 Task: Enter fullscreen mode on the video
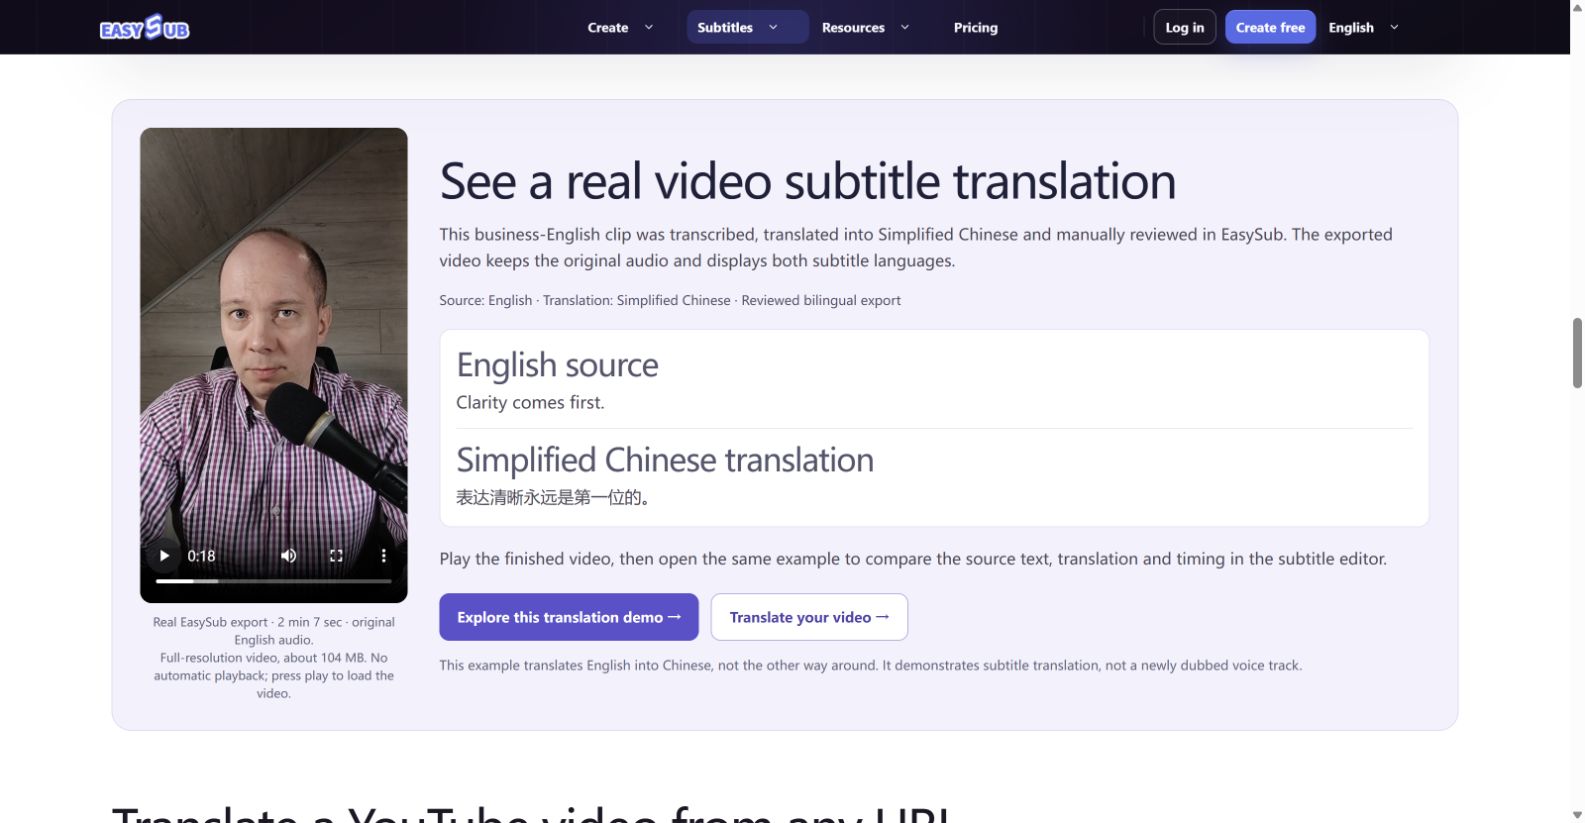pyautogui.click(x=336, y=556)
